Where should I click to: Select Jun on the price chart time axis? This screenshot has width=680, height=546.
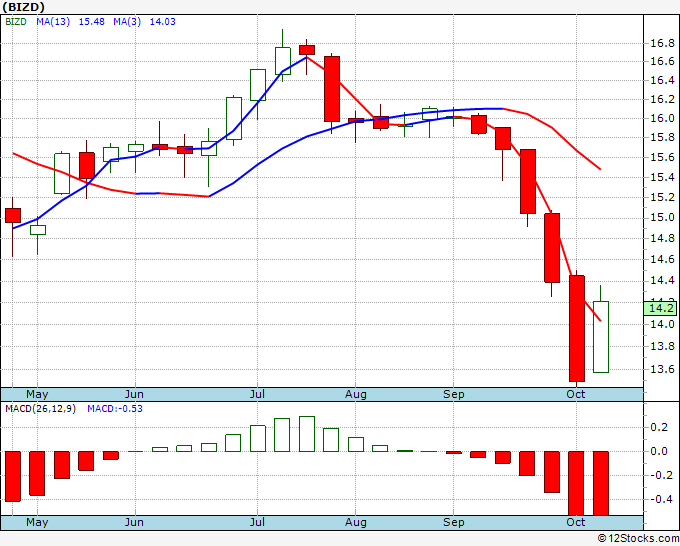[134, 394]
